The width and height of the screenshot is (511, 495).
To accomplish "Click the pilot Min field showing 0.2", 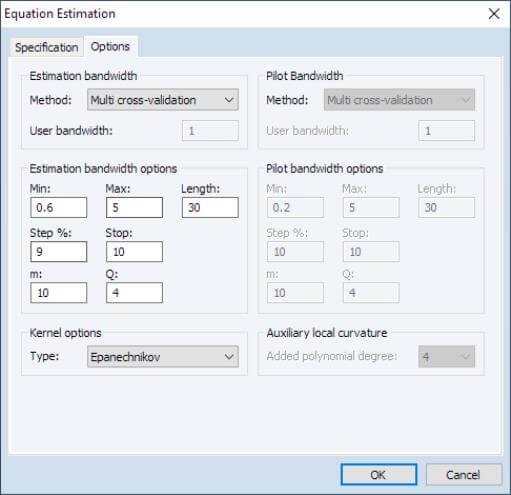I will [295, 208].
